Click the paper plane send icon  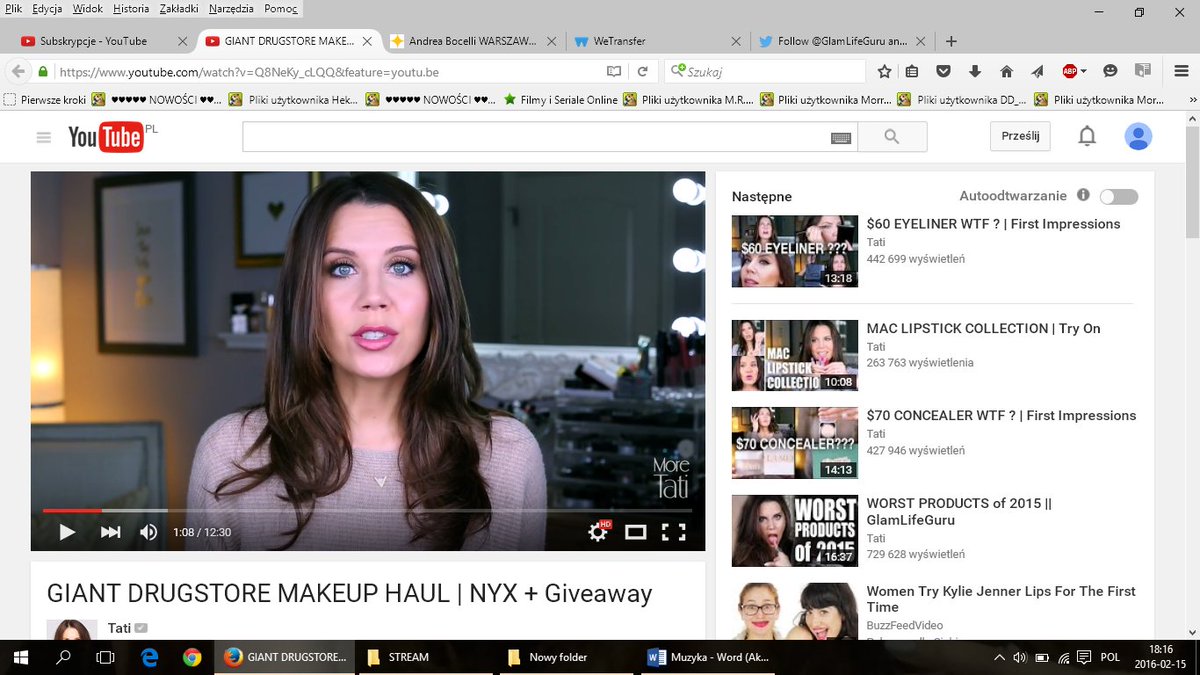click(x=1038, y=71)
